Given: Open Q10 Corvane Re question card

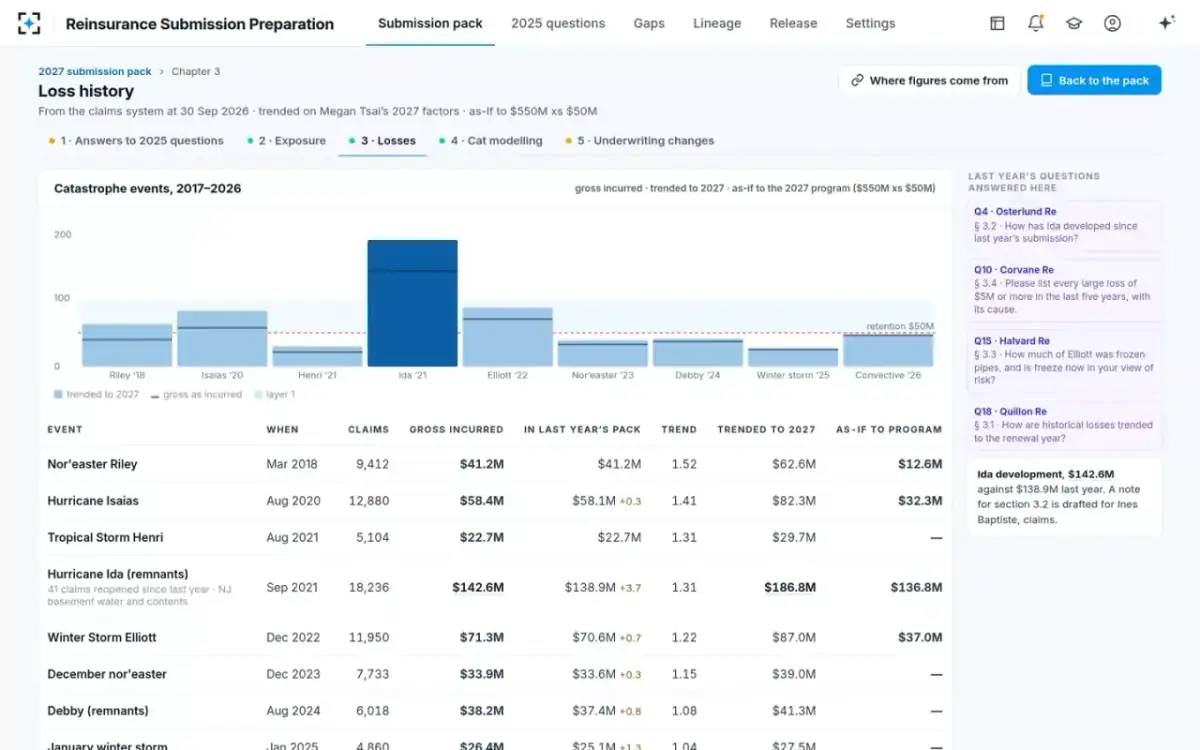Looking at the screenshot, I should click(x=1065, y=290).
